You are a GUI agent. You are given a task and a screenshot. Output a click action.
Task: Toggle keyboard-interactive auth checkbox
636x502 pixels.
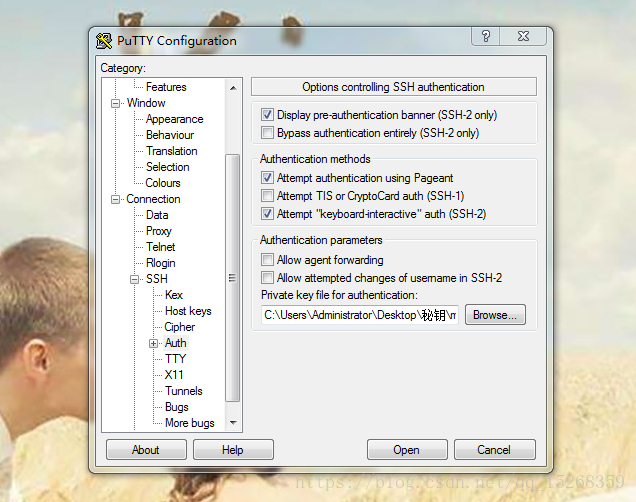(267, 214)
